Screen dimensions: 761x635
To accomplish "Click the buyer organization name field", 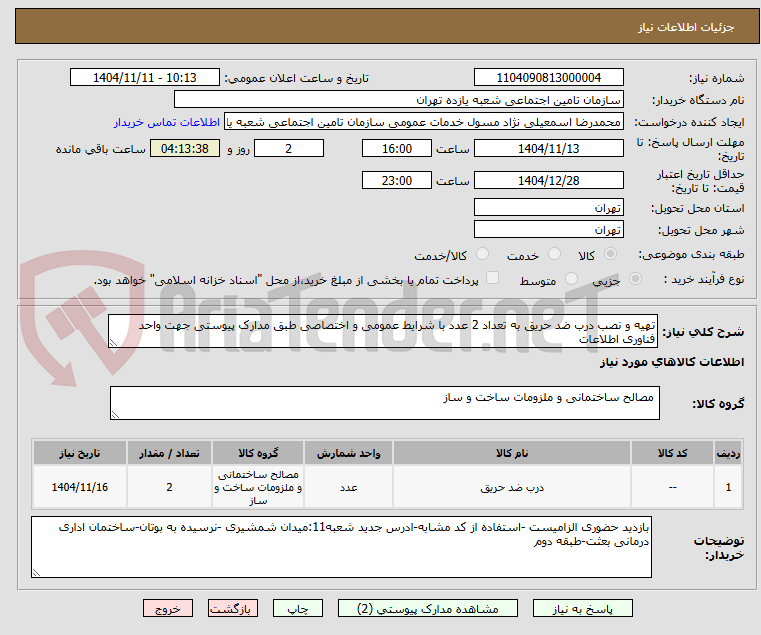I will [398, 100].
